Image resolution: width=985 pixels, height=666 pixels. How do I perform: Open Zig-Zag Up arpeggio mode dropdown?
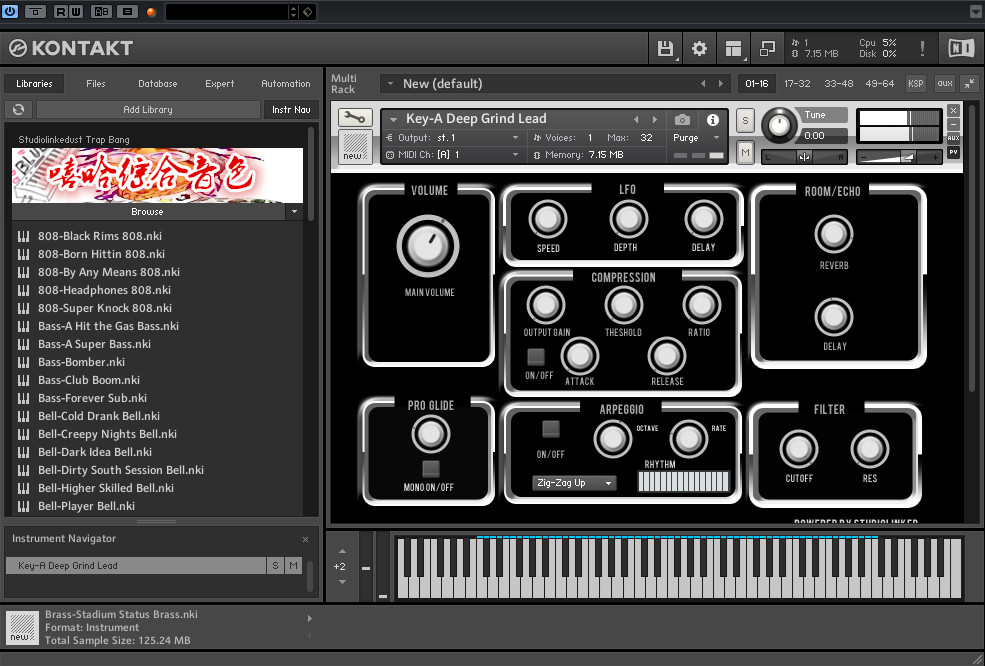pyautogui.click(x=574, y=483)
